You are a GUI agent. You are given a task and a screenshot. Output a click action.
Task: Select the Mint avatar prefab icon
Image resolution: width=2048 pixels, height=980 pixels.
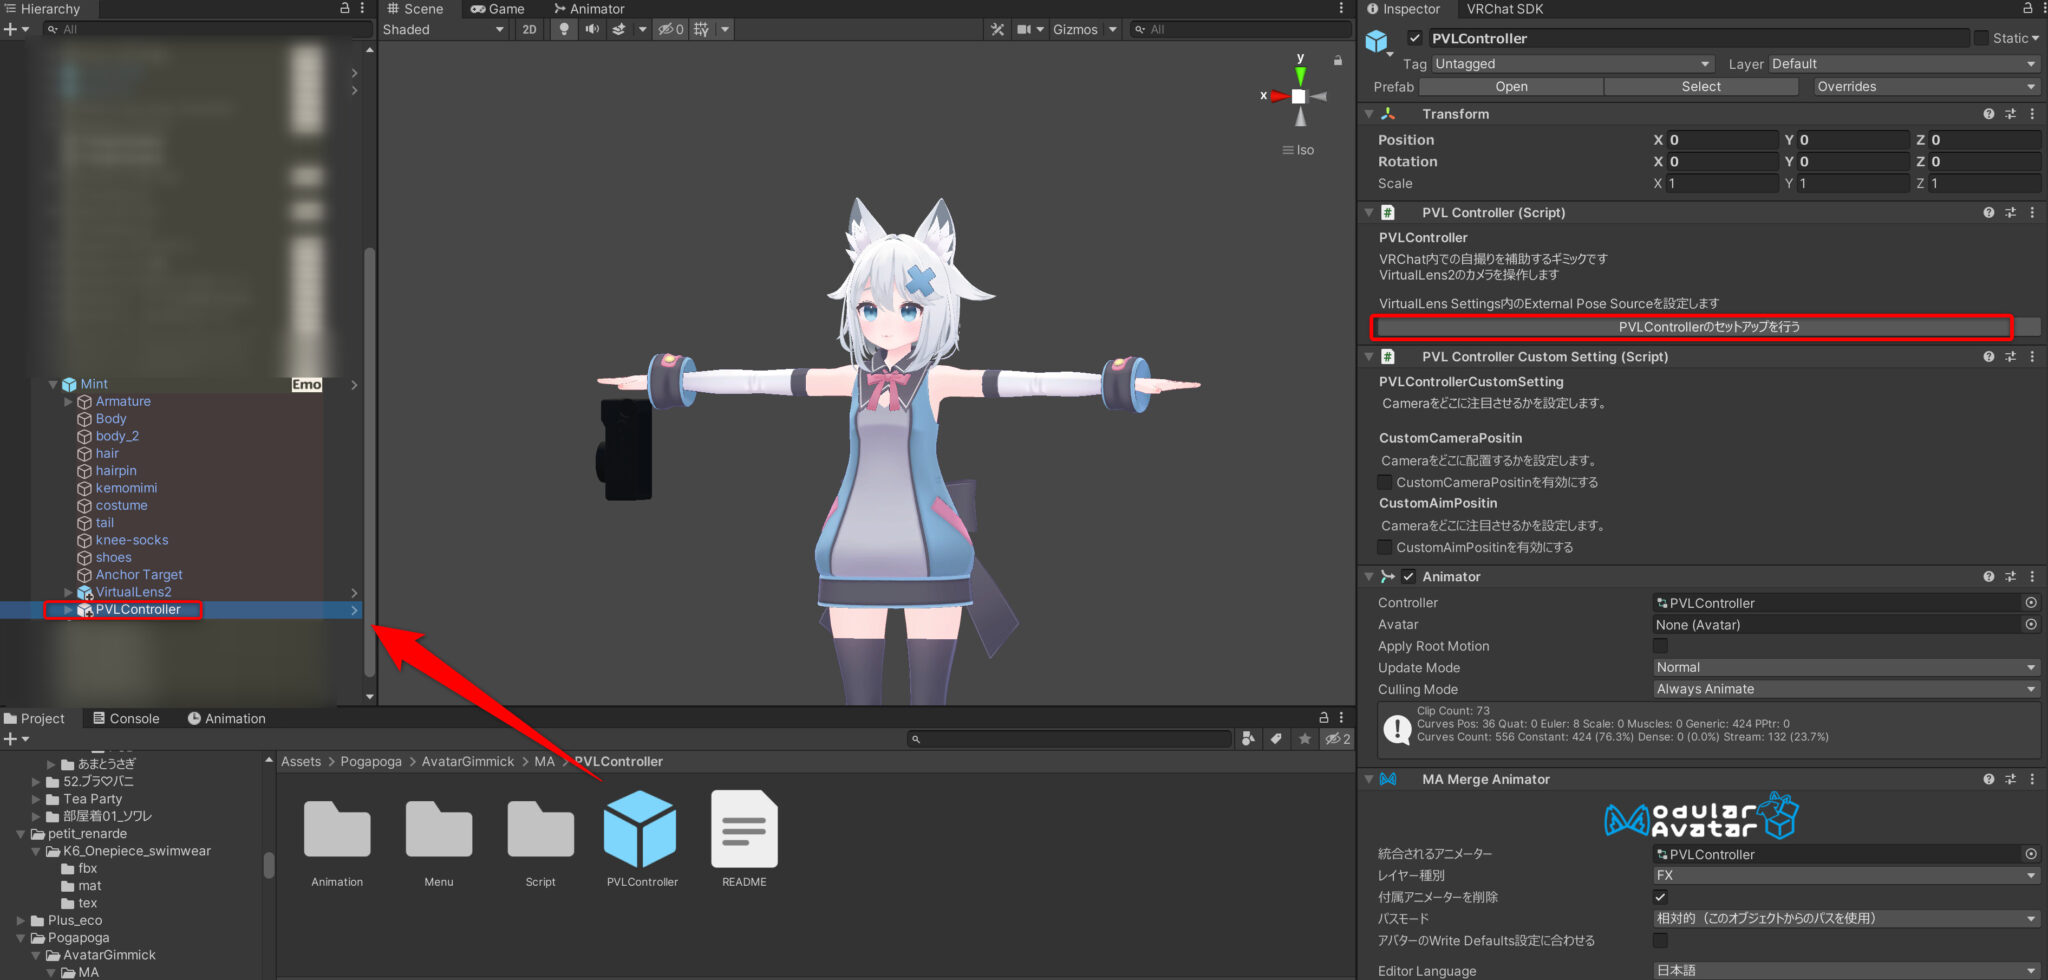coord(70,384)
